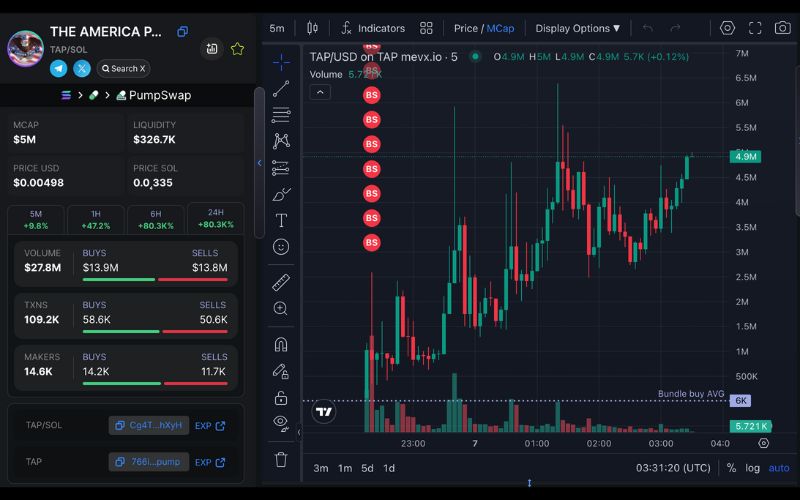The width and height of the screenshot is (800, 500).
Task: Open the chart settings hexagon icon
Action: [727, 28]
